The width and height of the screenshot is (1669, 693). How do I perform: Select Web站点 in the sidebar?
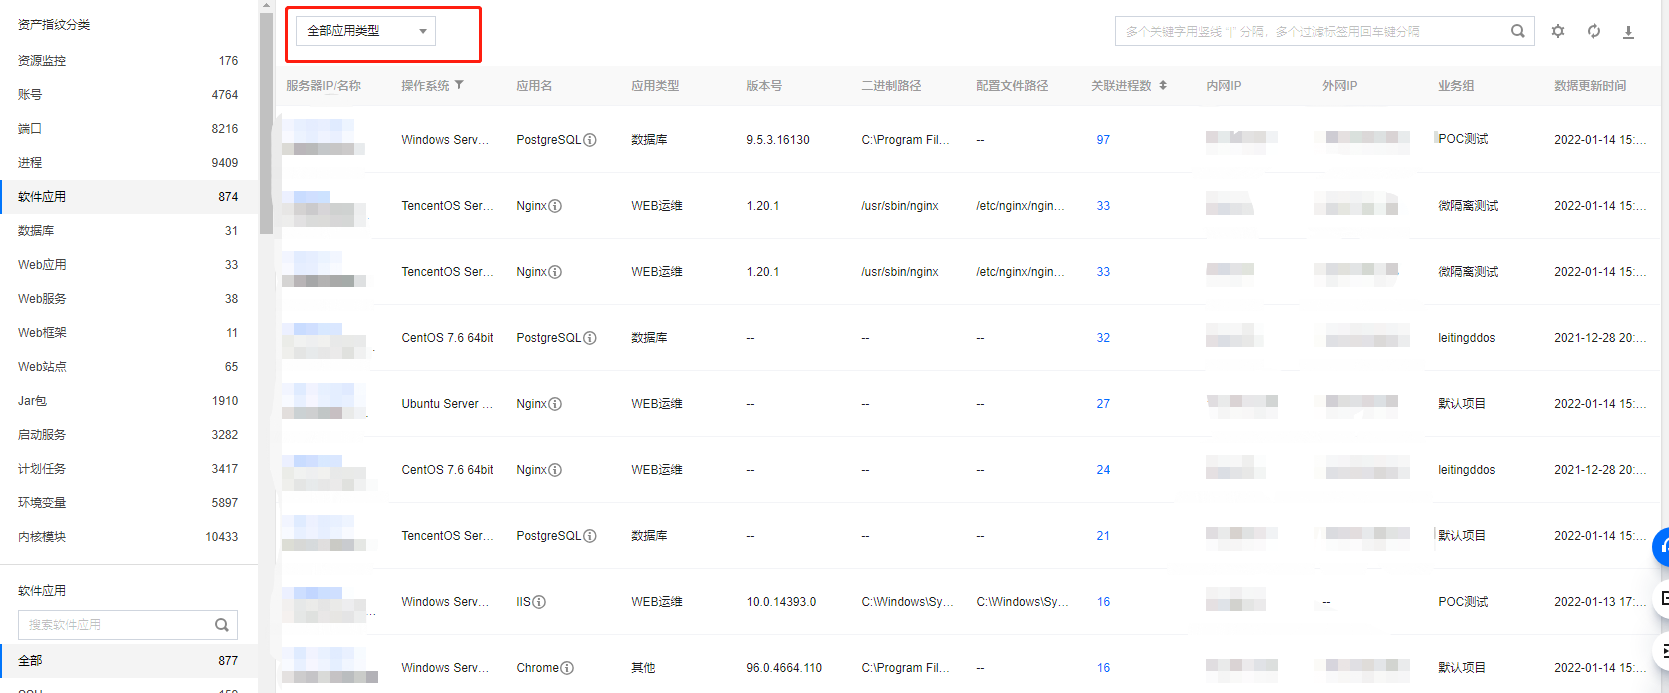pos(42,367)
